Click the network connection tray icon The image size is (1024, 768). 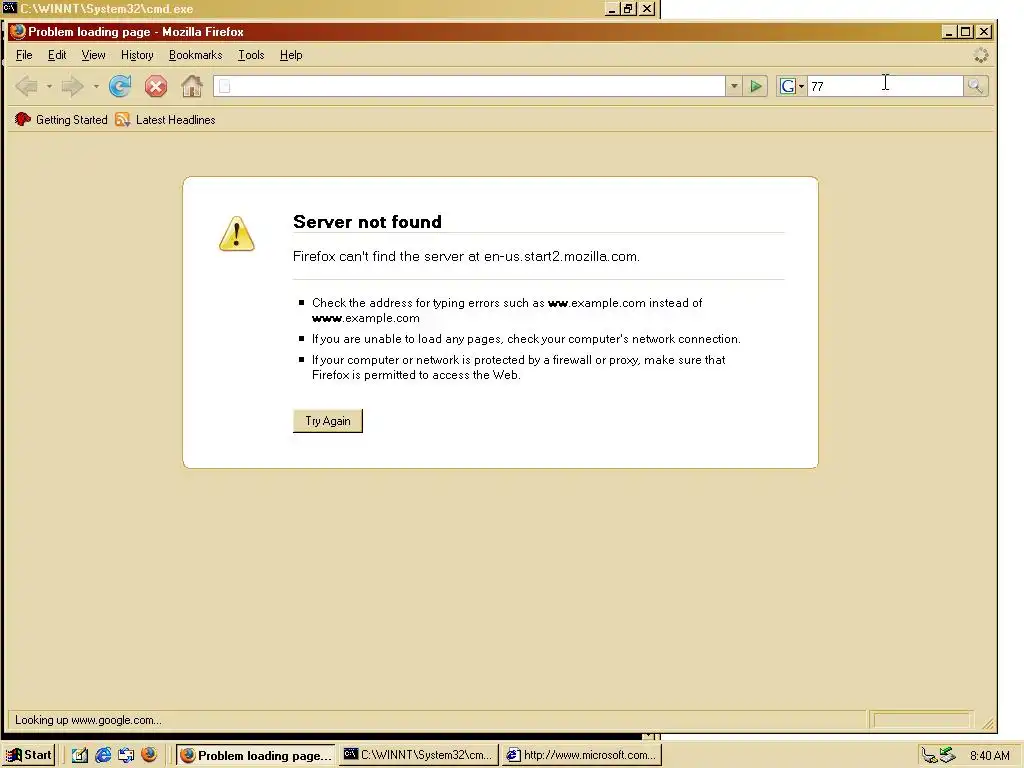(929, 756)
